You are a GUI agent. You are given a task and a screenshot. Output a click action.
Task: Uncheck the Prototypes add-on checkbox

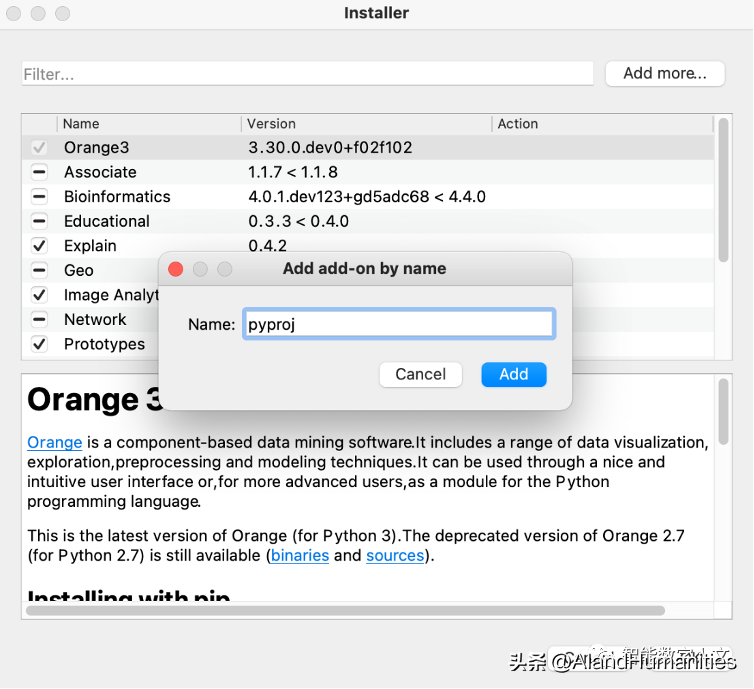(39, 344)
